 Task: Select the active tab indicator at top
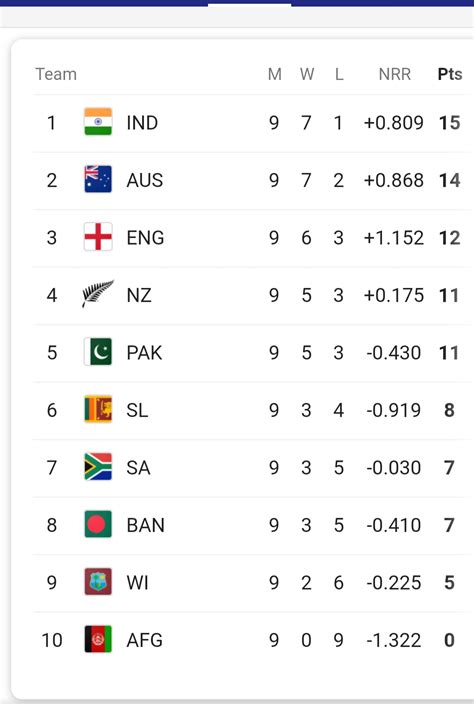click(249, 5)
